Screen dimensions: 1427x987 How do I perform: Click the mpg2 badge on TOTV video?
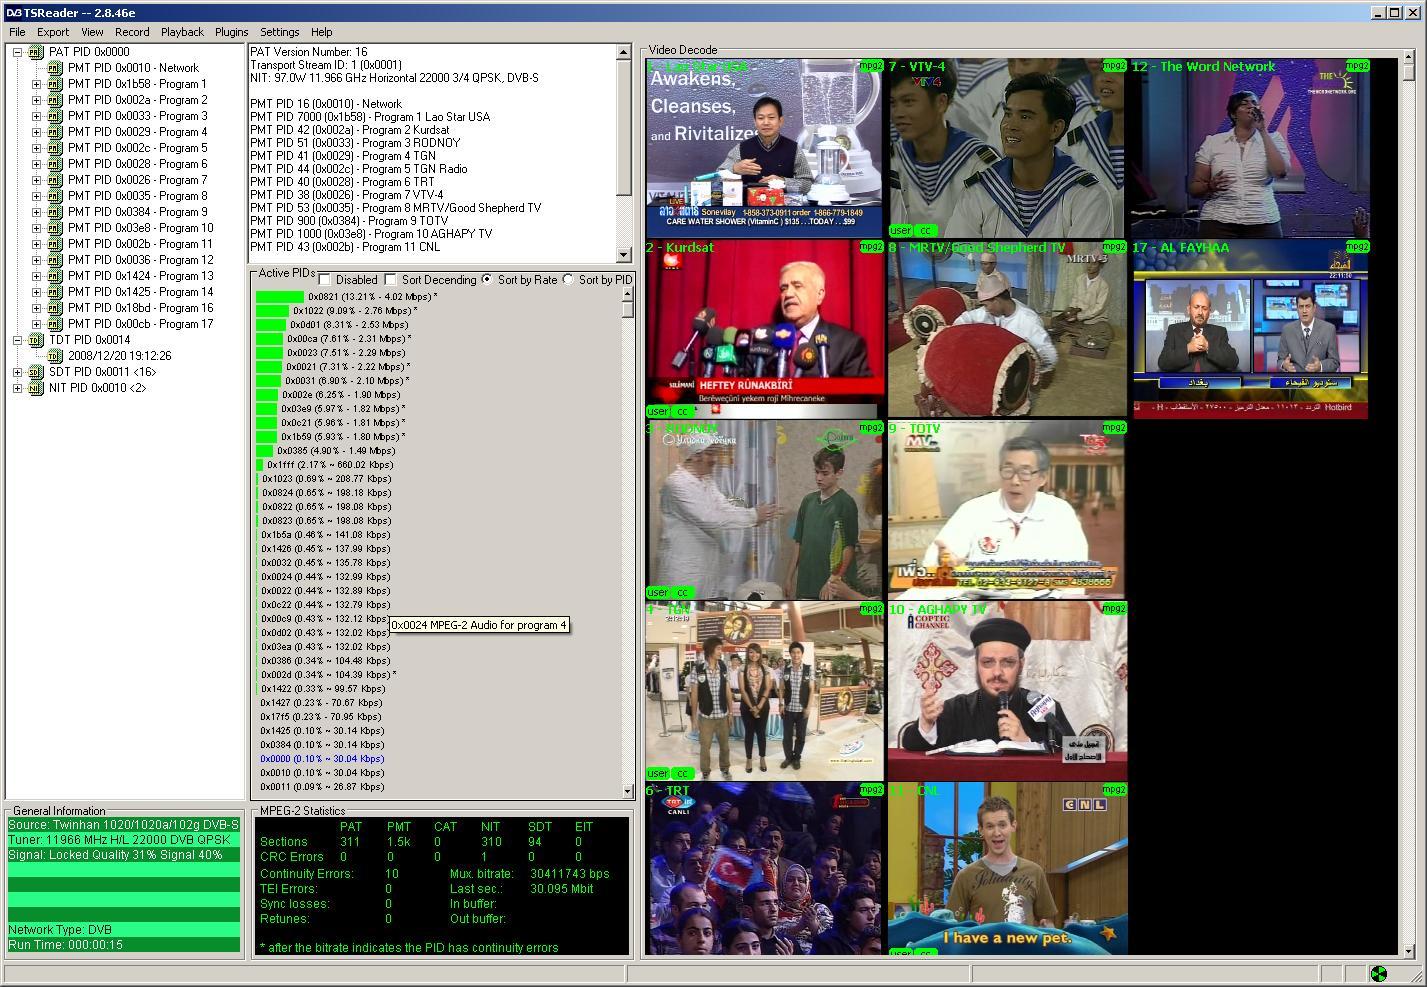[x=1114, y=428]
